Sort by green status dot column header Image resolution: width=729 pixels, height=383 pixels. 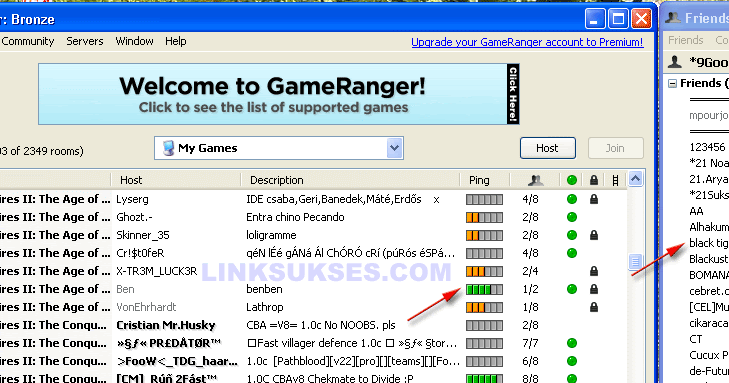(x=572, y=180)
